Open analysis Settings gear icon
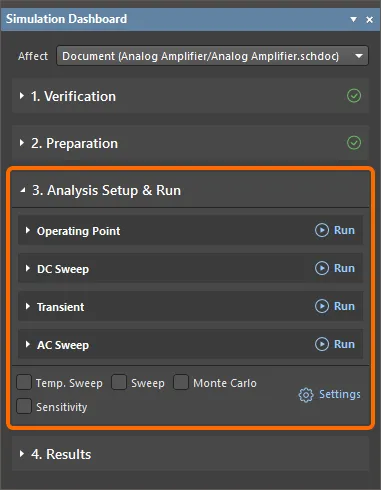The width and height of the screenshot is (381, 490). pos(306,395)
